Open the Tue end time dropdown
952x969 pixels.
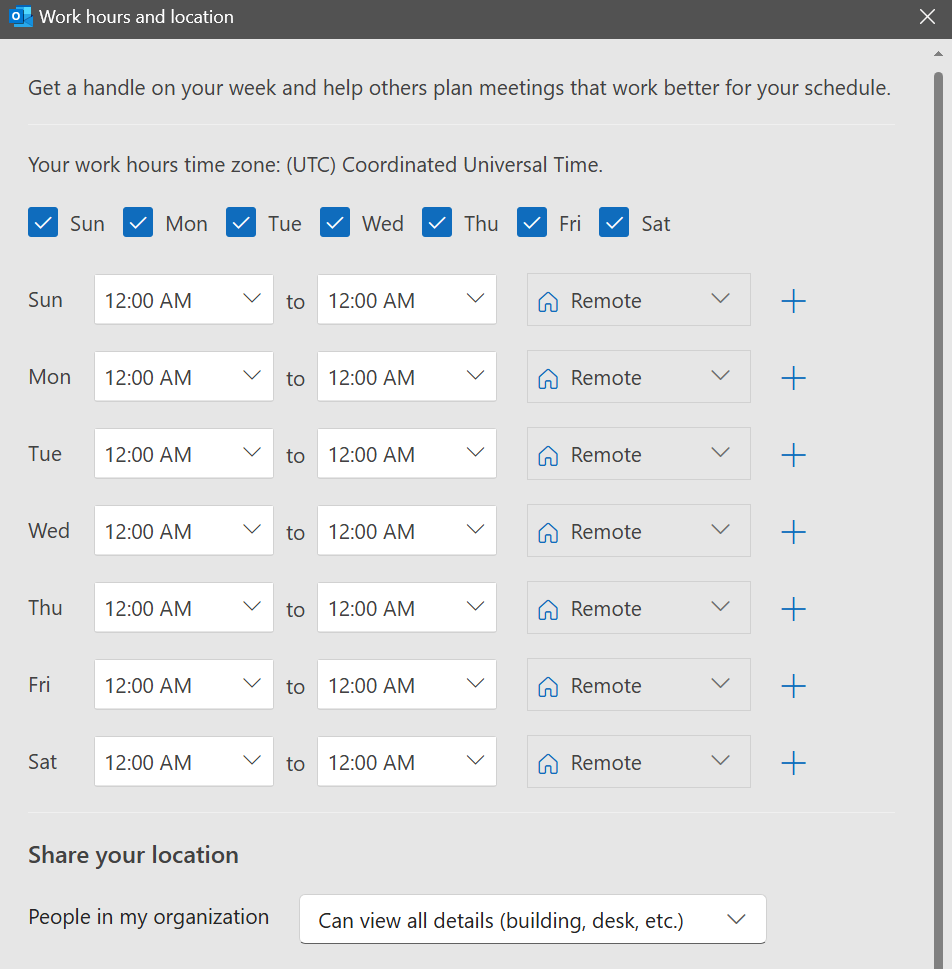click(407, 454)
